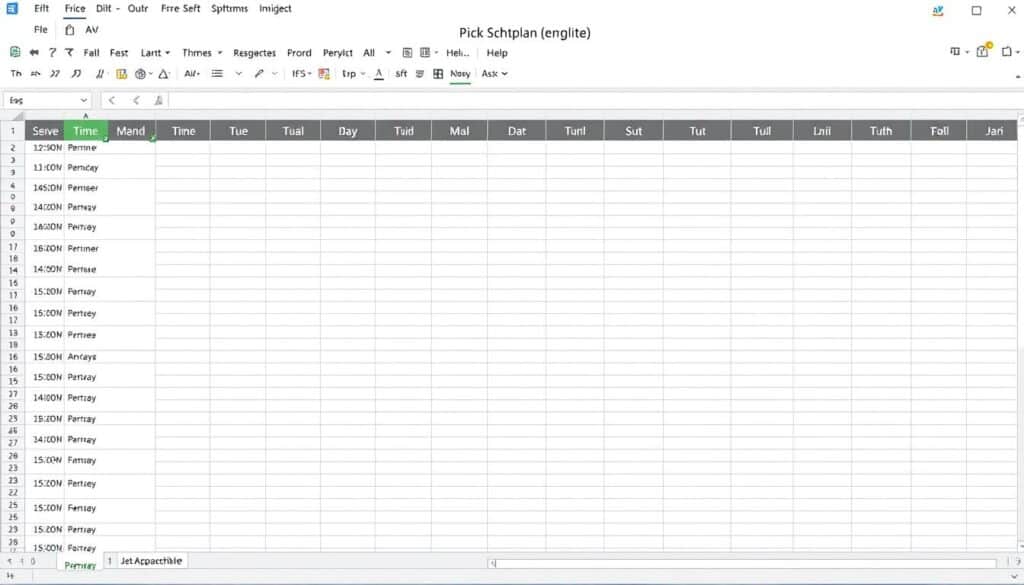The image size is (1024, 585).
Task: Click the Peryict button
Action: 338,53
